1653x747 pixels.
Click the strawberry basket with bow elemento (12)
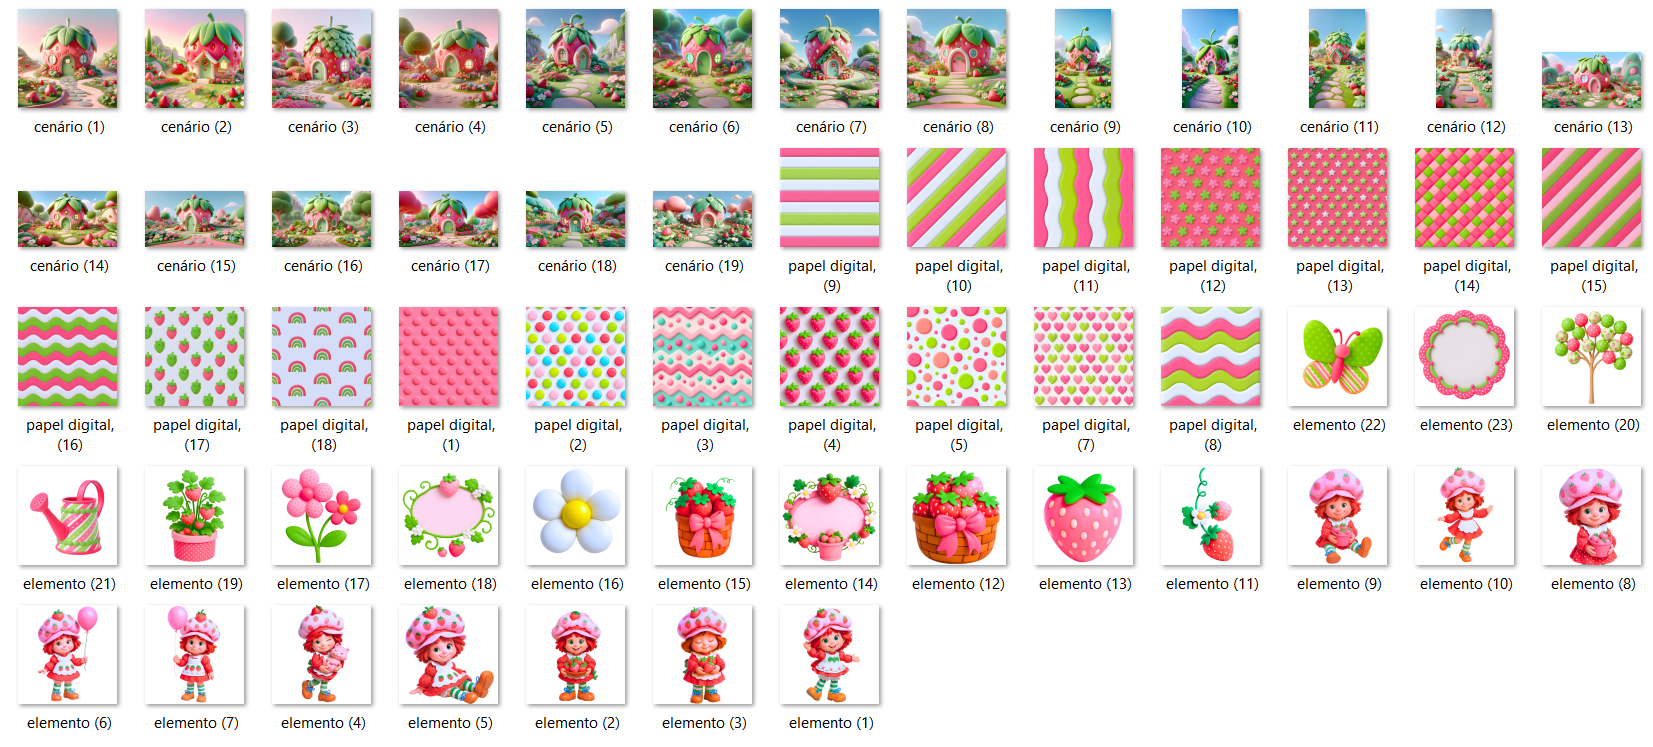click(x=957, y=516)
